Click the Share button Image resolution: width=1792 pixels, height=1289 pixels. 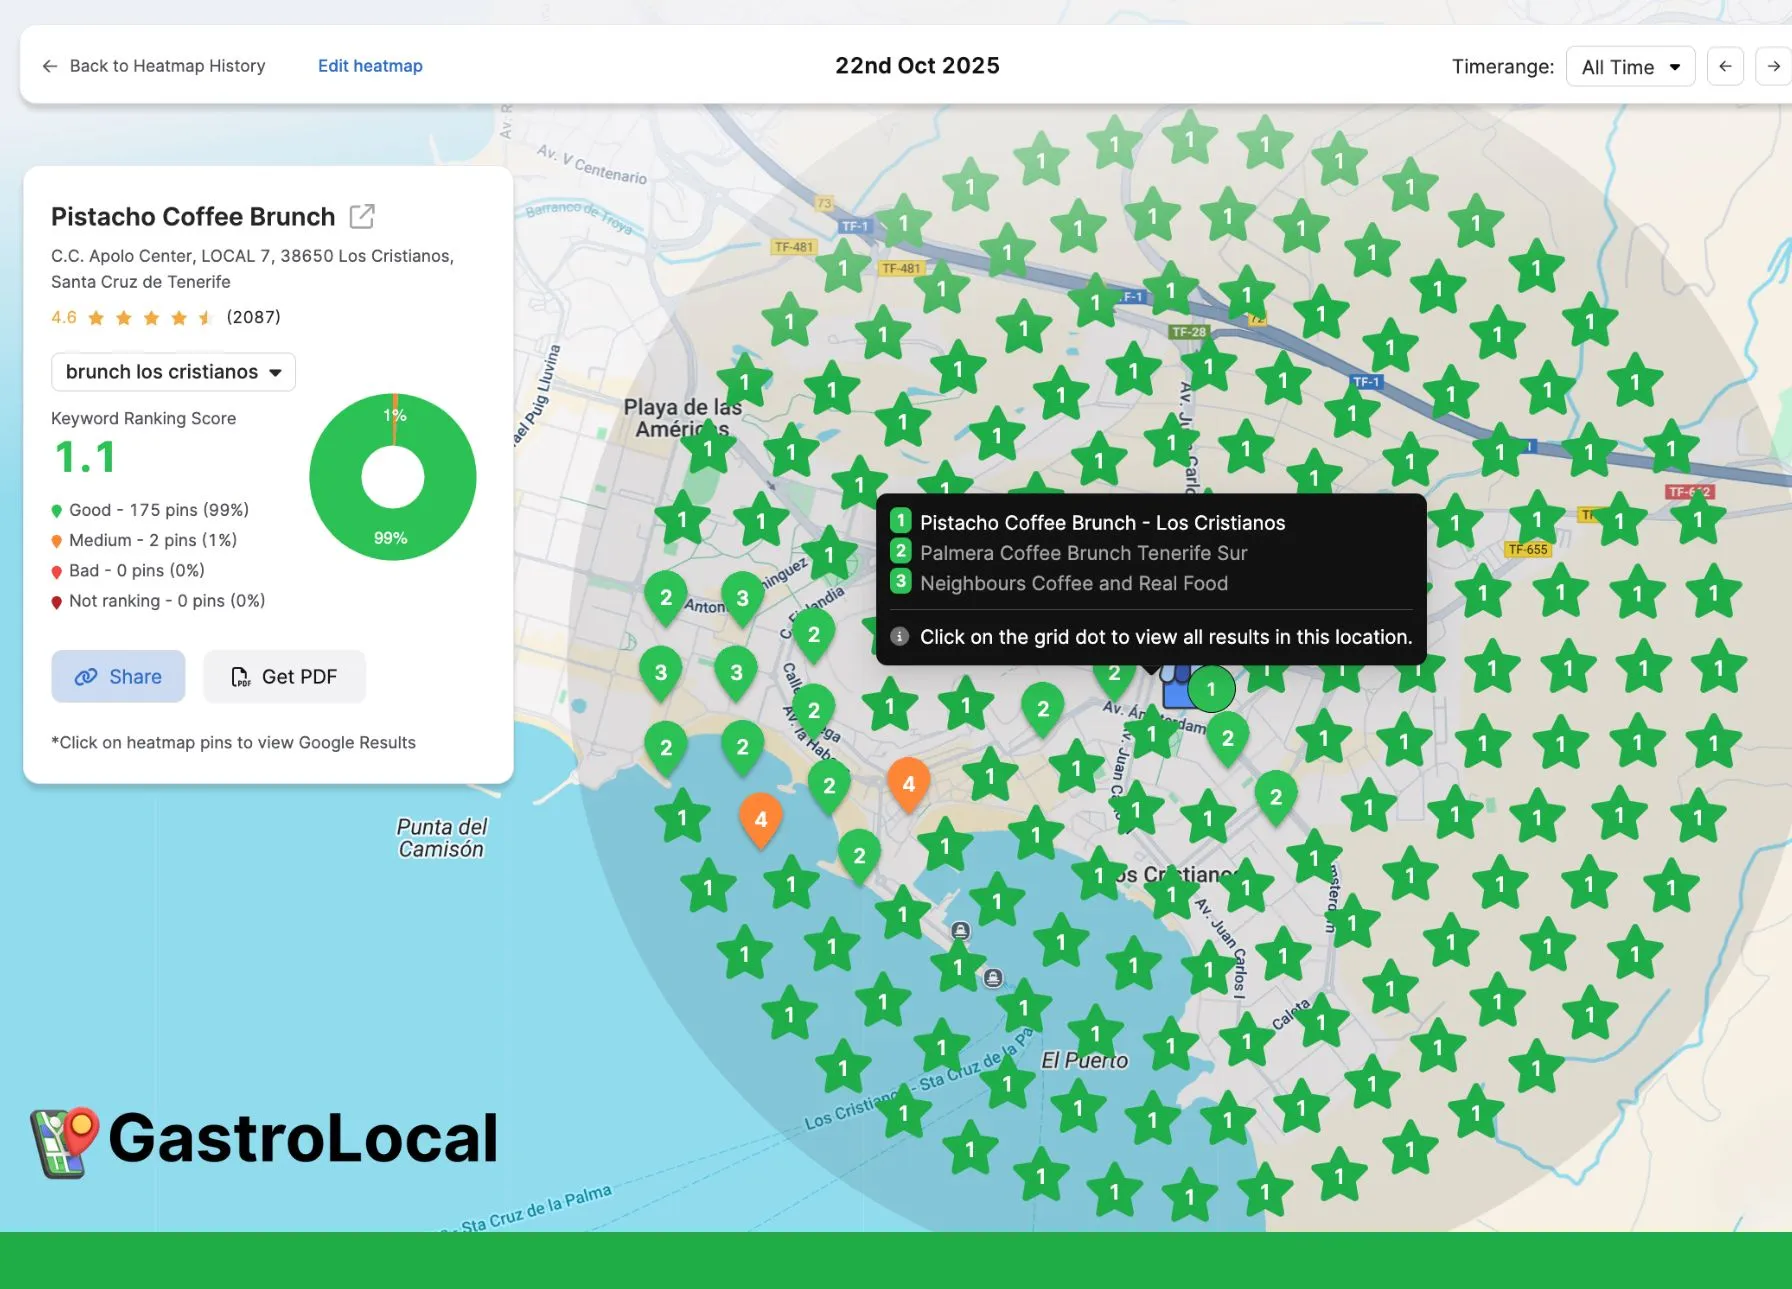(x=118, y=676)
